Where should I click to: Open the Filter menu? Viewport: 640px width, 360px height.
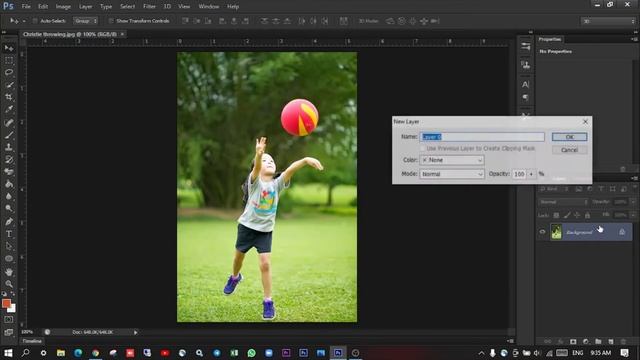[149, 7]
